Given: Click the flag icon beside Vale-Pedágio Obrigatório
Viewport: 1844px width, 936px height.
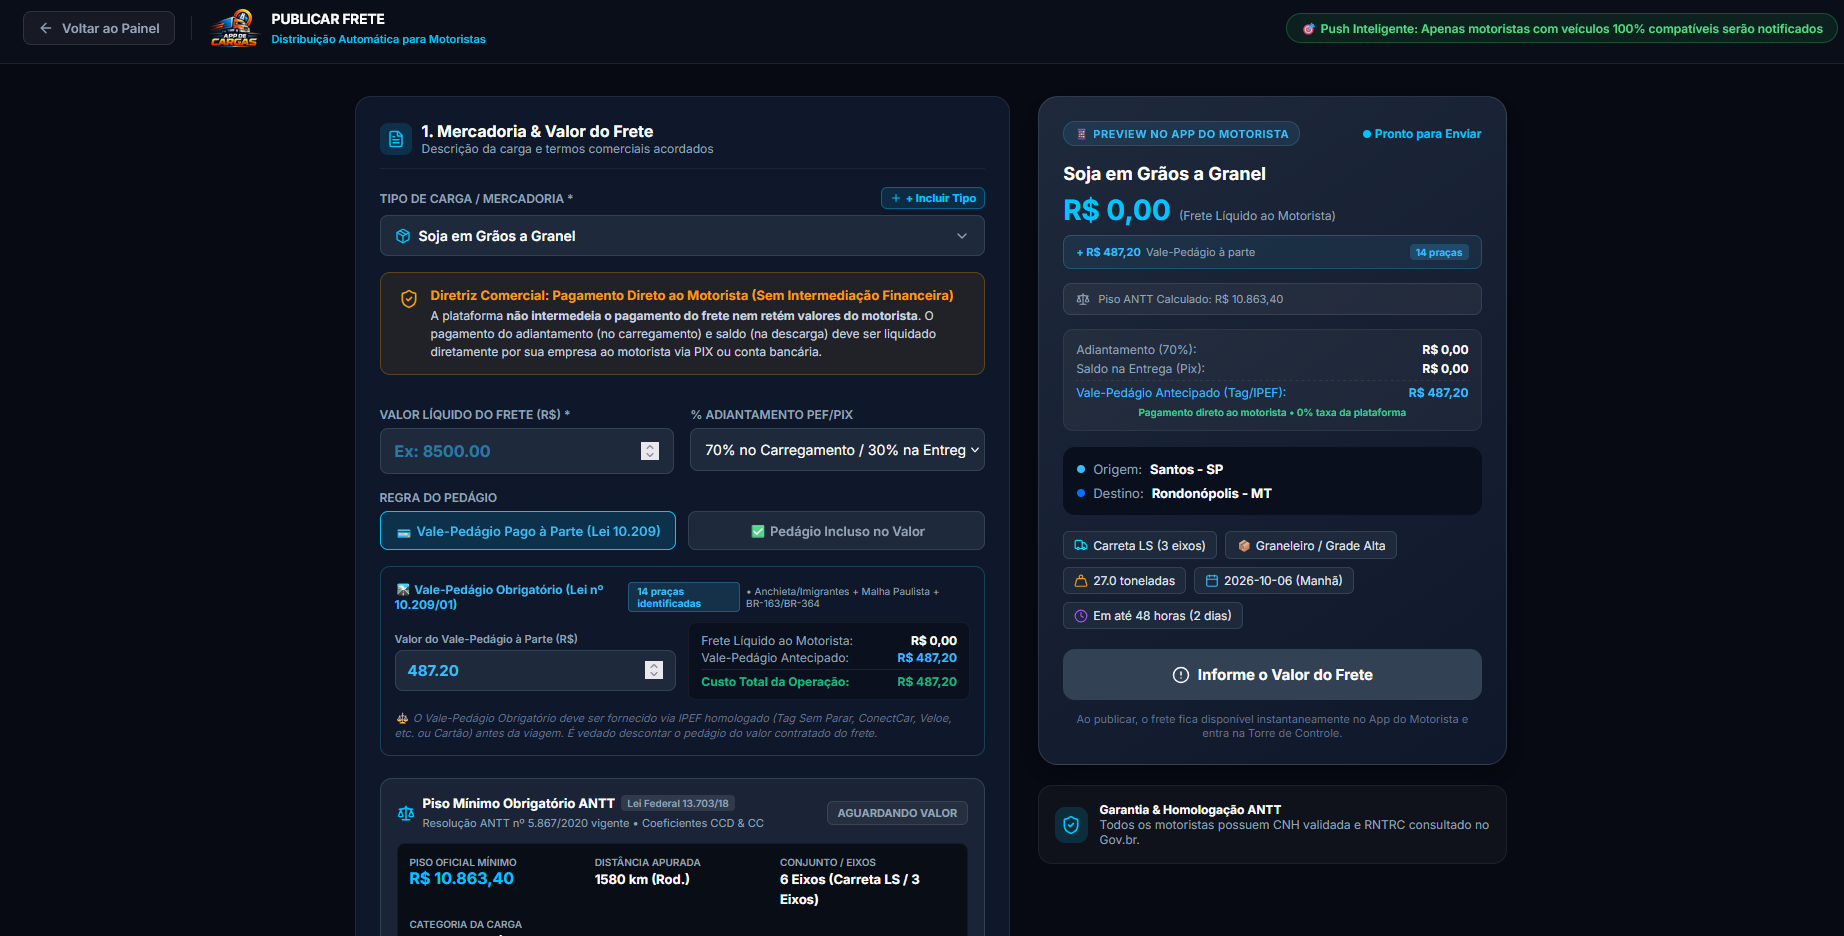Looking at the screenshot, I should pos(403,590).
